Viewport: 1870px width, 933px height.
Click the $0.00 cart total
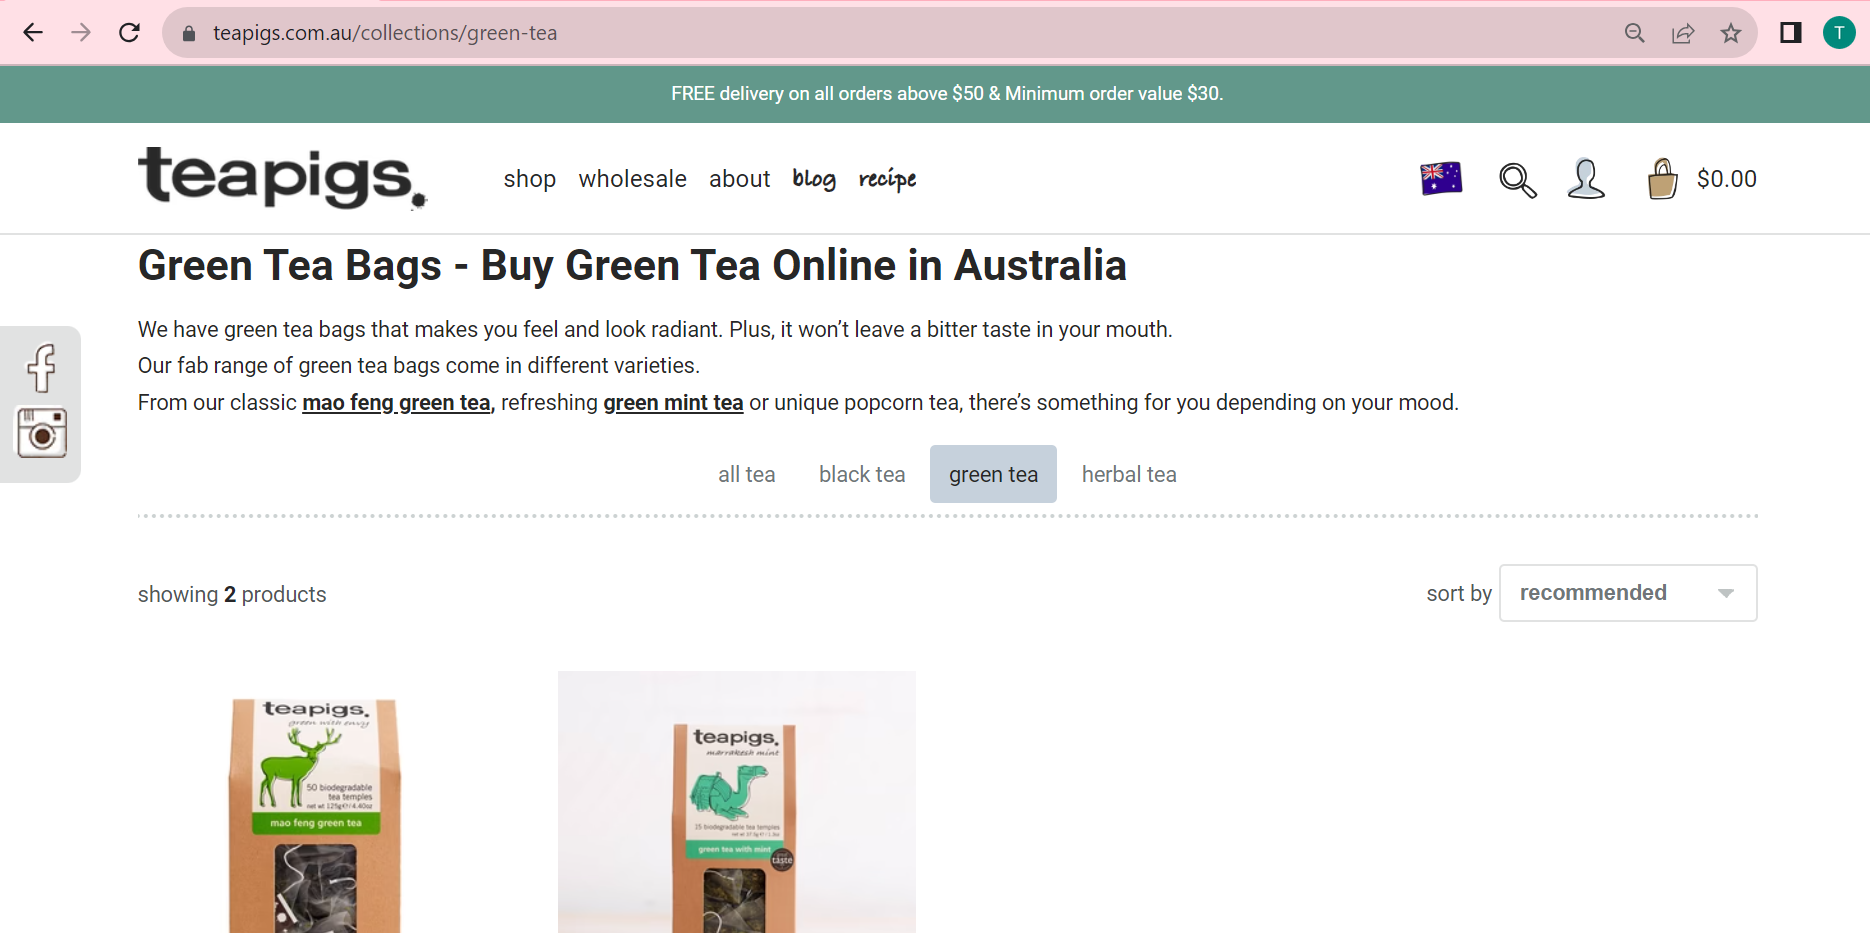click(x=1727, y=179)
